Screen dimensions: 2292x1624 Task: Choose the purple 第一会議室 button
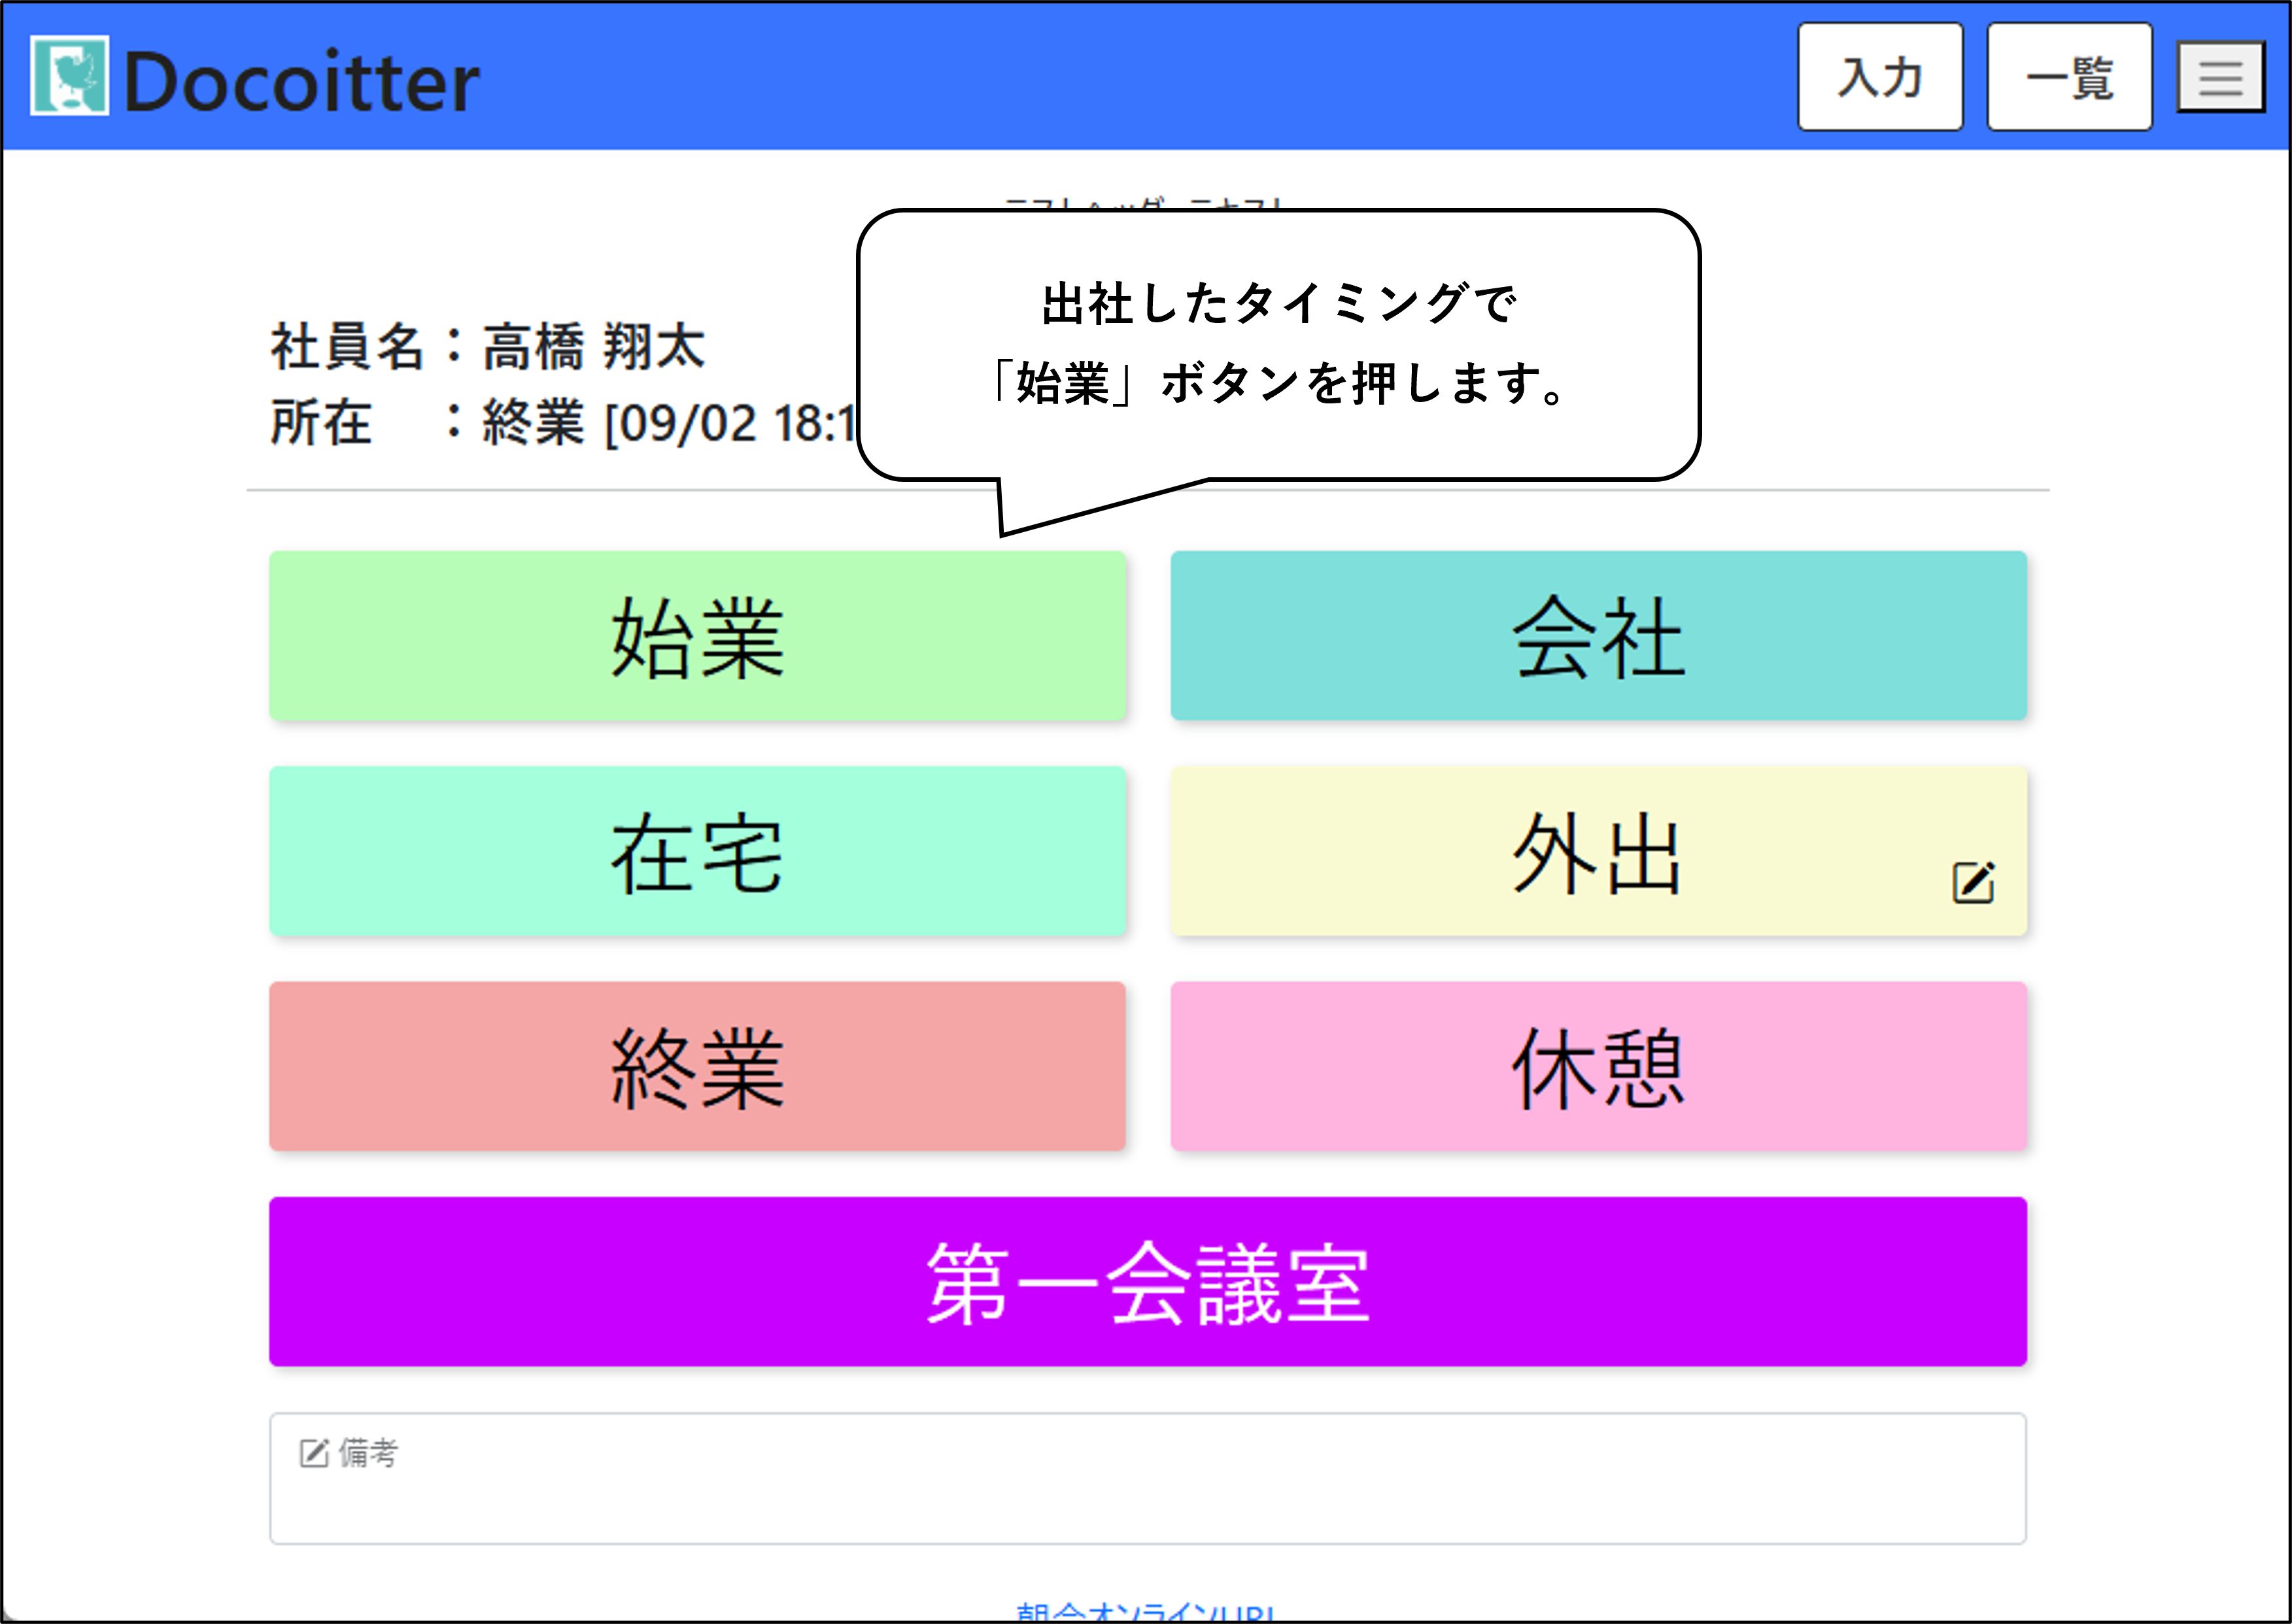tap(1147, 1281)
